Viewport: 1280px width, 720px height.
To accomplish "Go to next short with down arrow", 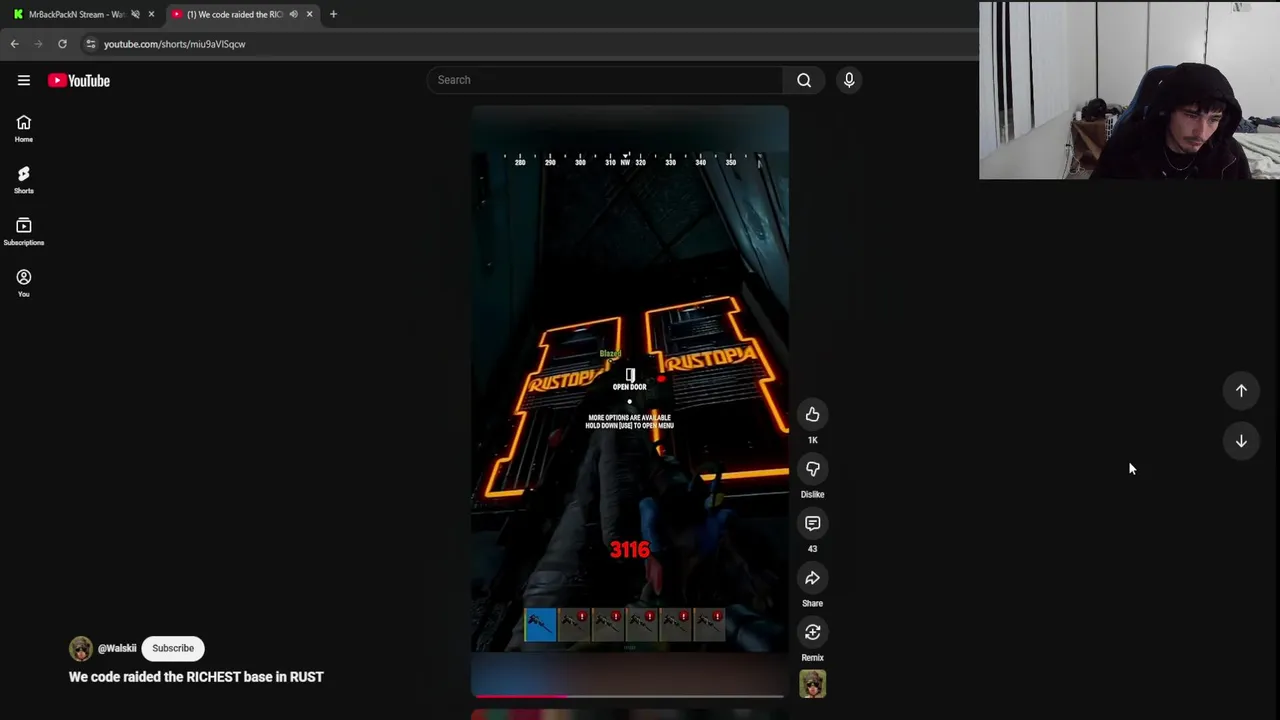I will click(1241, 441).
